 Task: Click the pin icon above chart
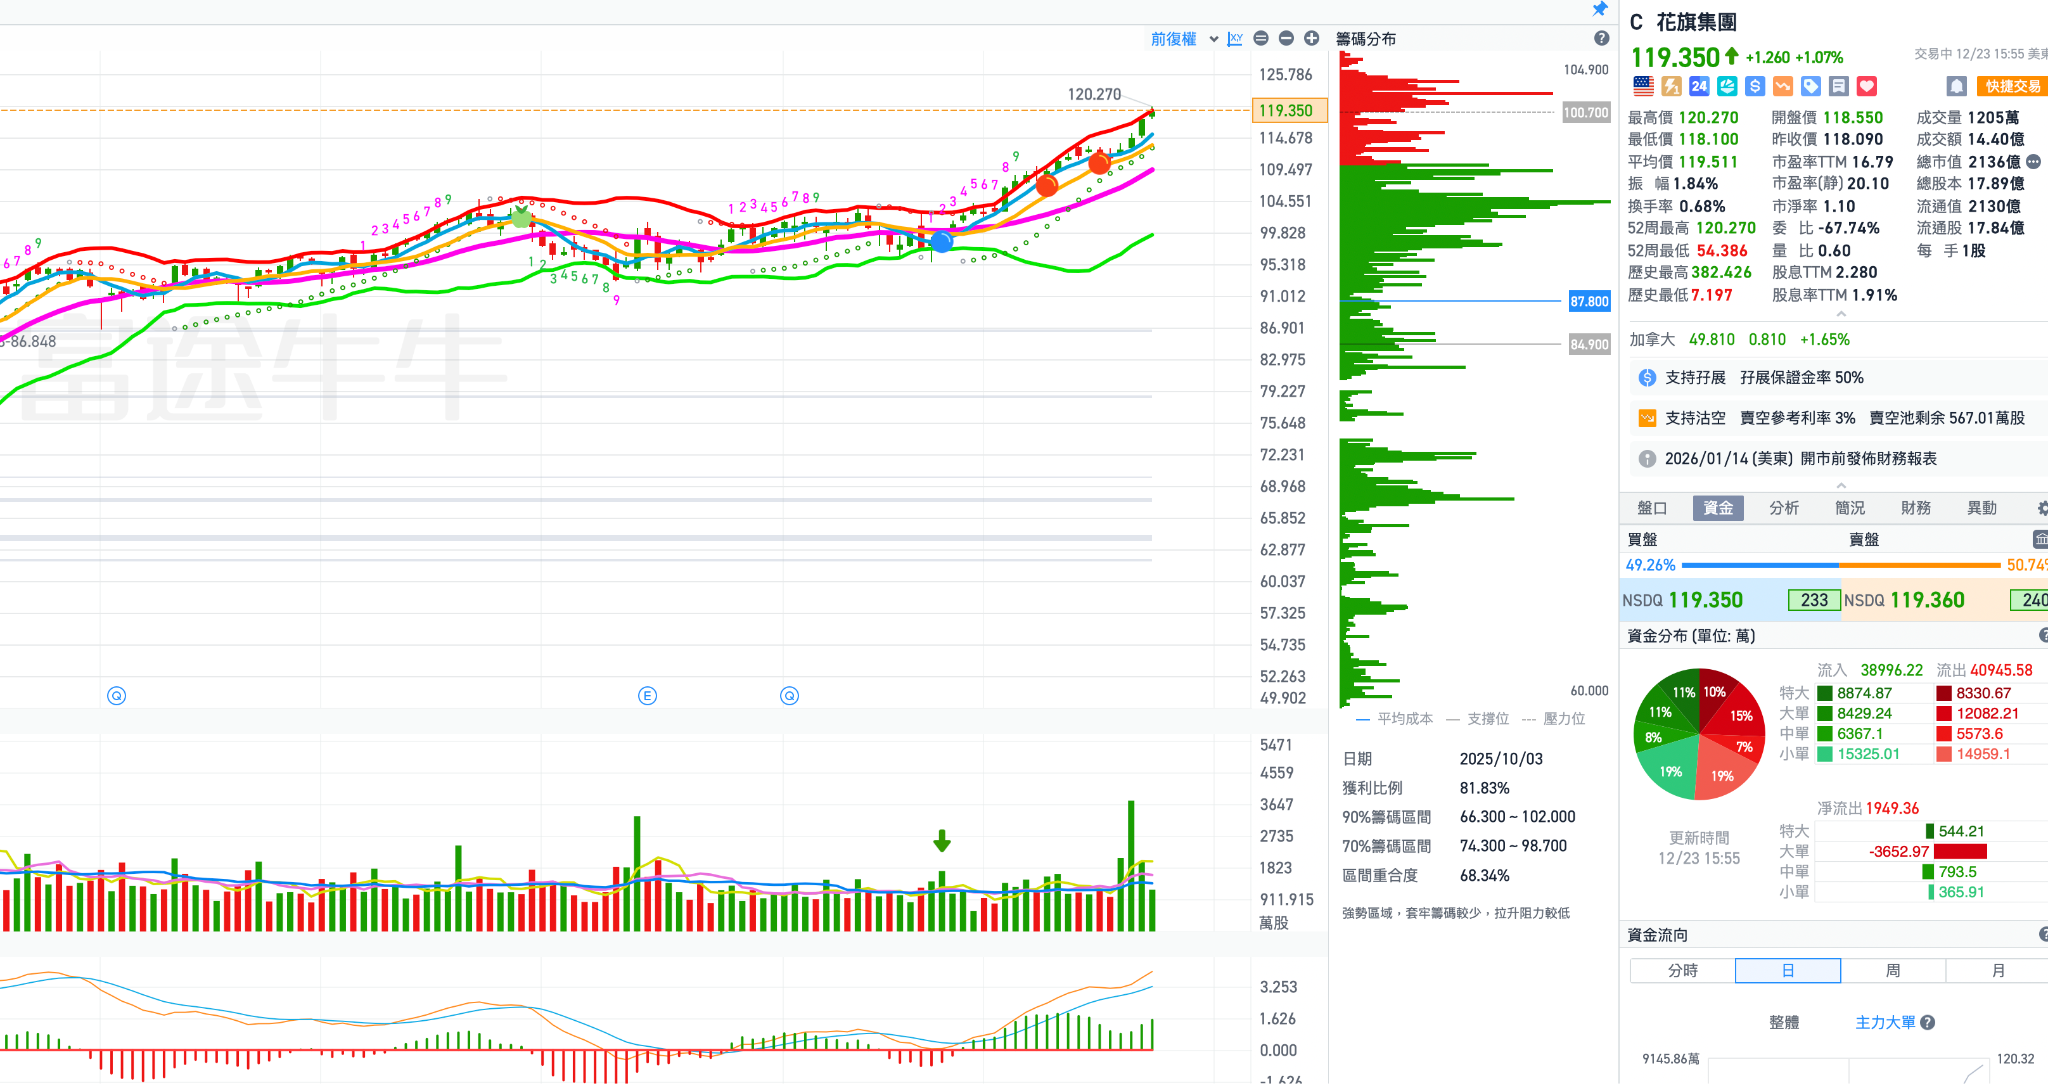pos(1599,9)
